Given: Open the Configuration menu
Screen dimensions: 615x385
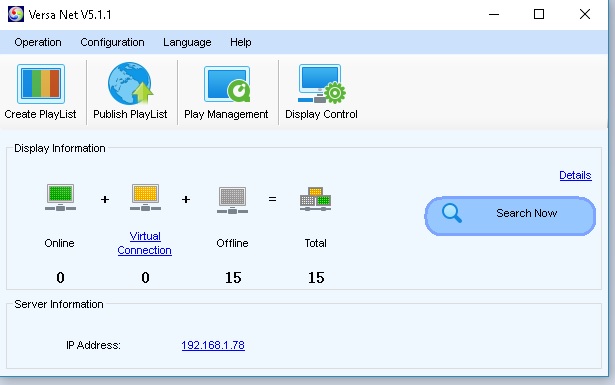Looking at the screenshot, I should click(x=112, y=42).
